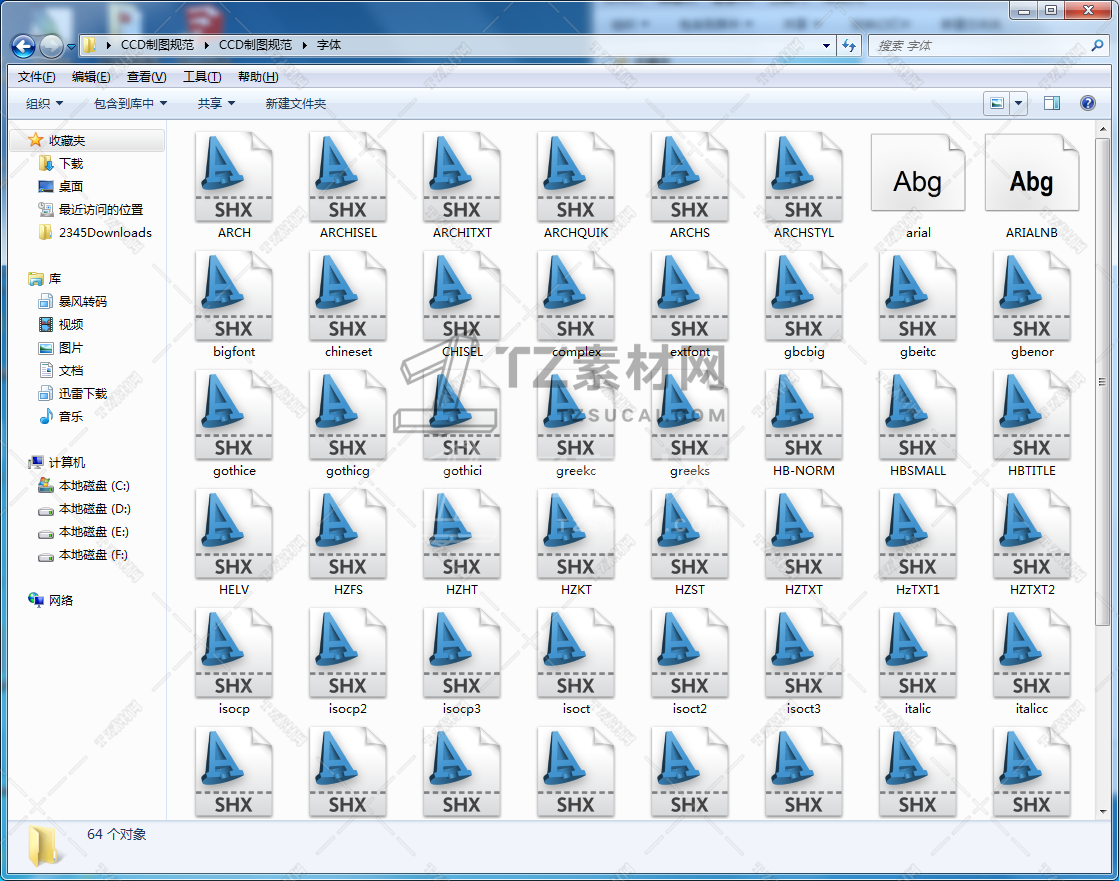This screenshot has width=1119, height=881.
Task: Select the ARCHQUIK SHX file
Action: point(575,177)
